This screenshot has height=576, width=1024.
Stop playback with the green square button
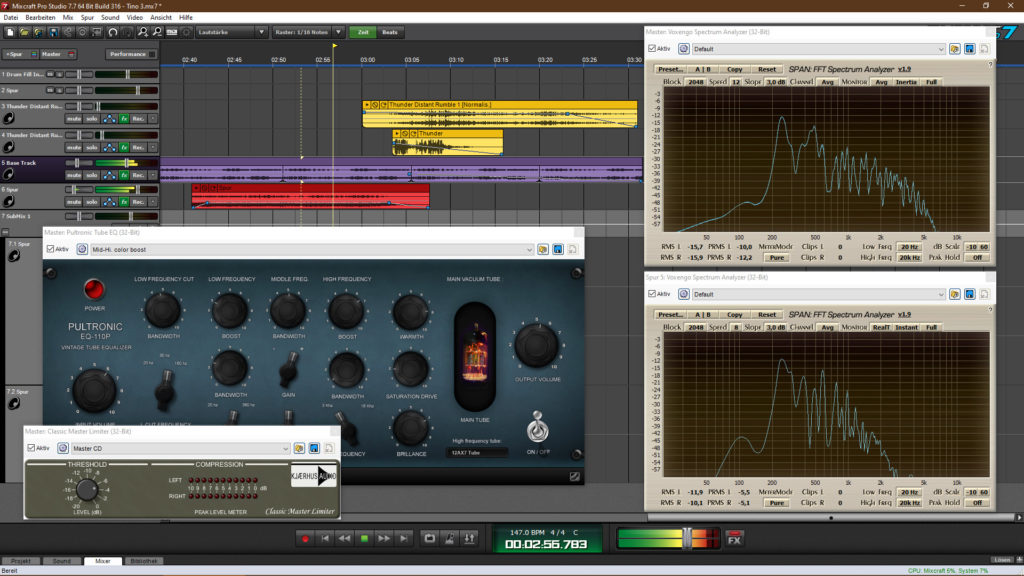(364, 539)
